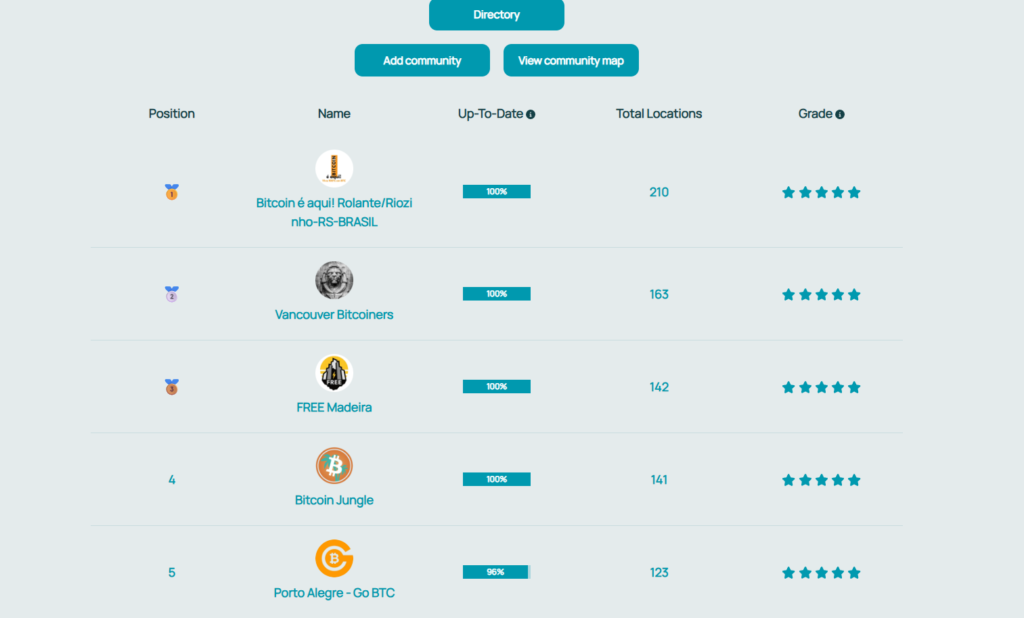Click the FREE Madeira community logo

point(334,373)
